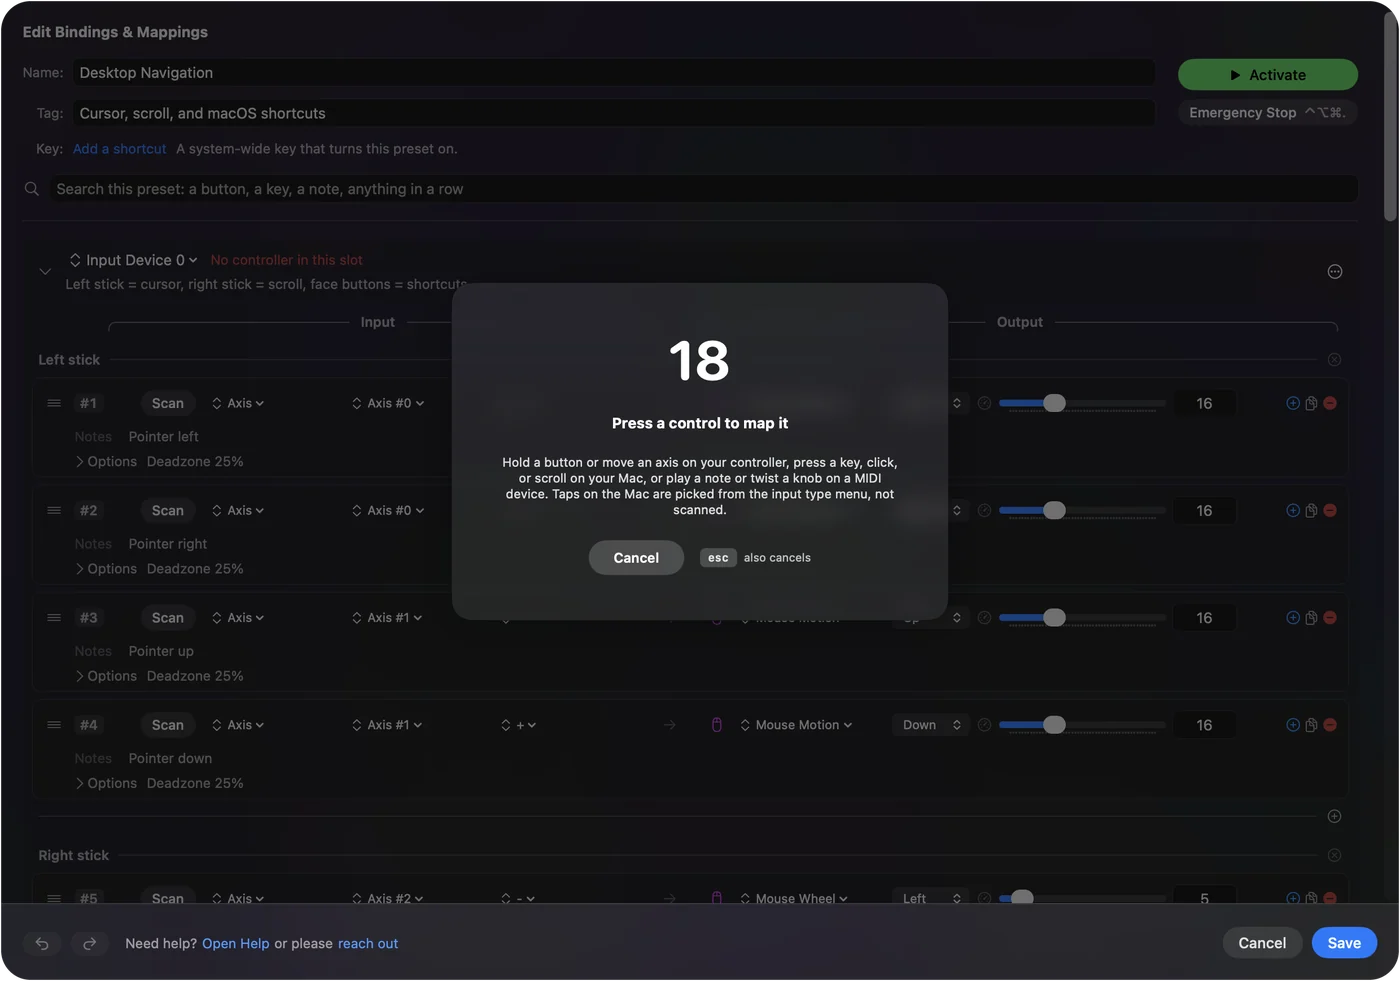Click the search magnifier icon

[32, 189]
